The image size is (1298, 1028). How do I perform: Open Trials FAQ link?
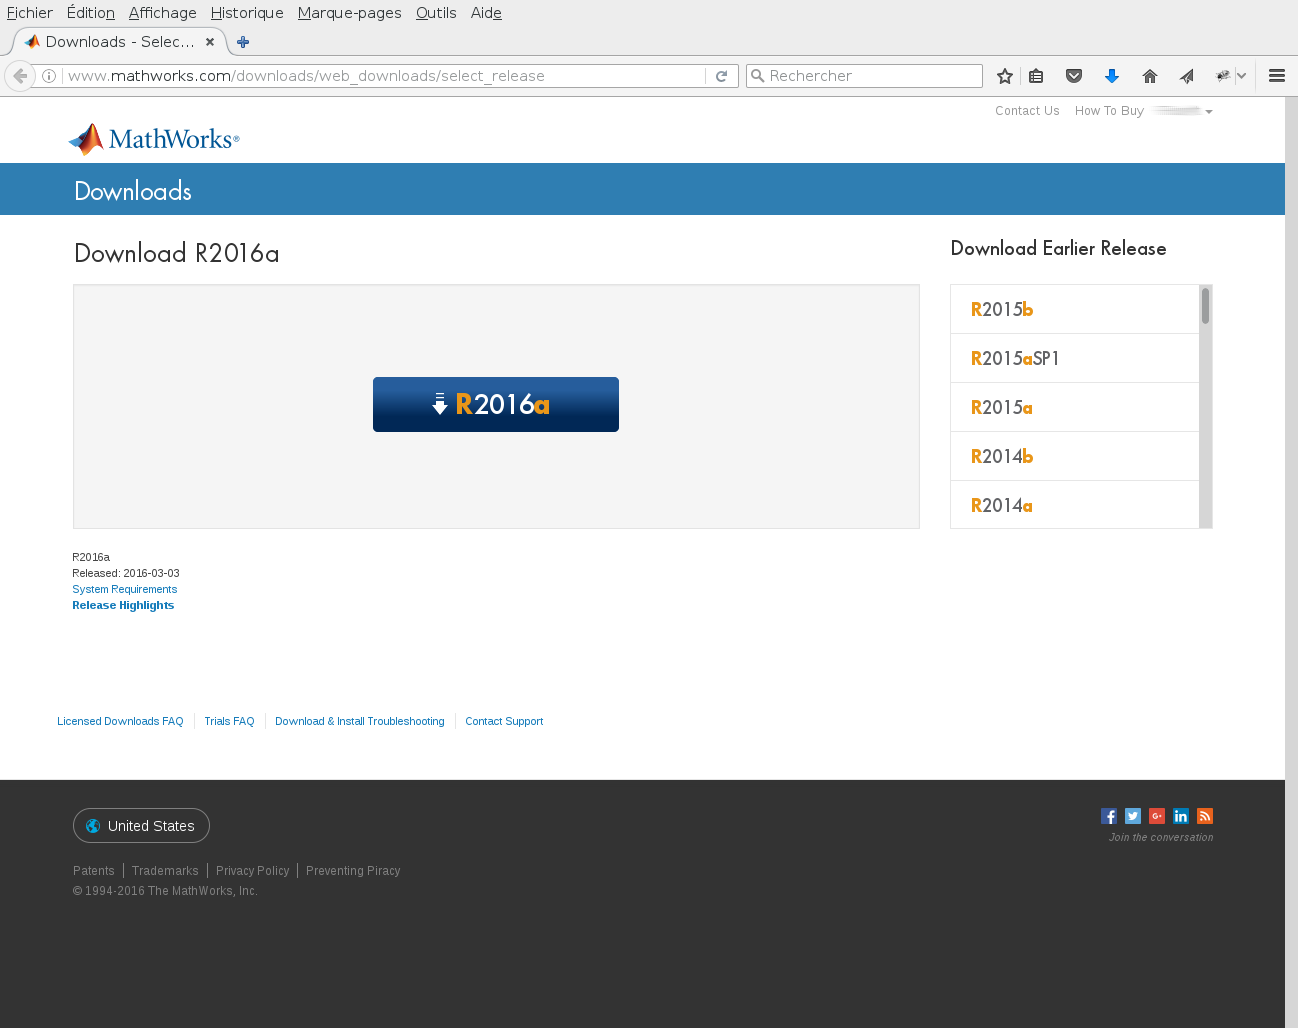229,721
